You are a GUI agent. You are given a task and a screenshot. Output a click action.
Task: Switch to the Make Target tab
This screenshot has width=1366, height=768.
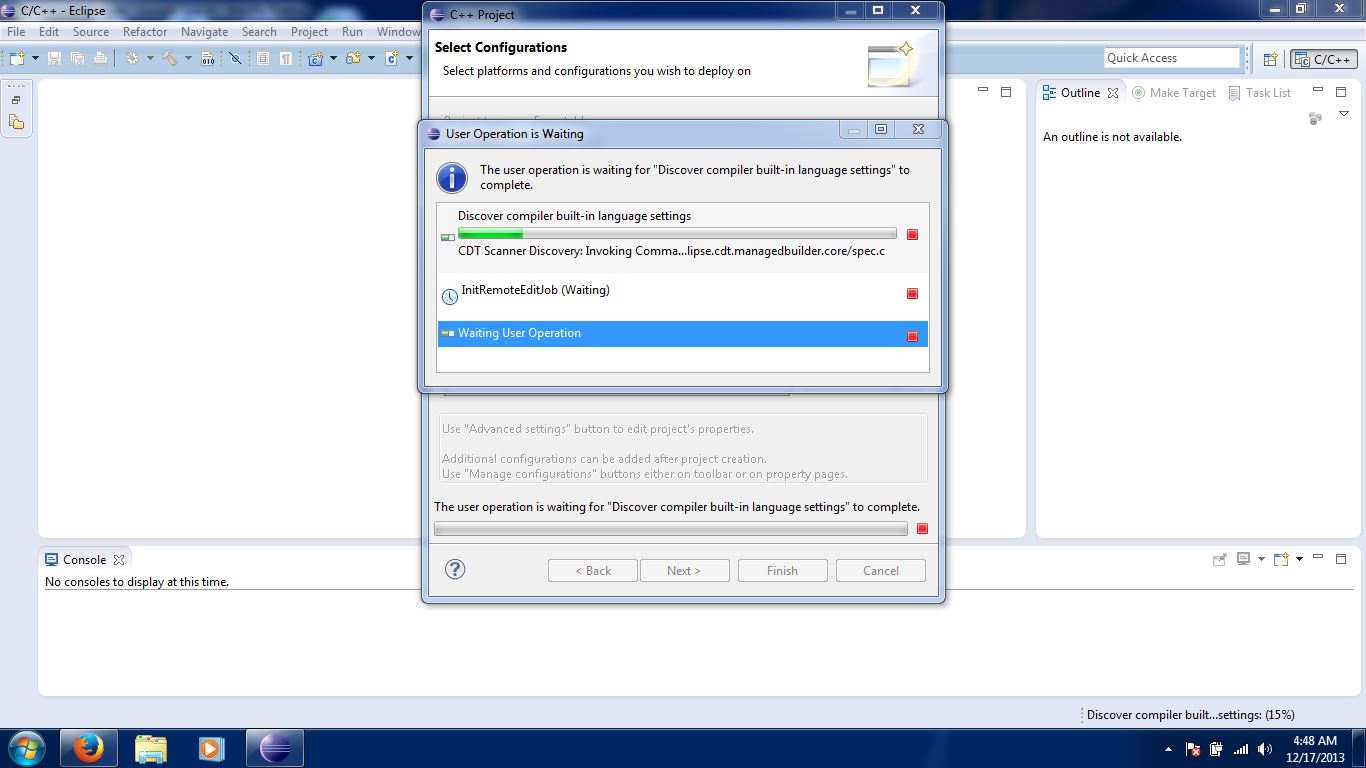click(1174, 92)
